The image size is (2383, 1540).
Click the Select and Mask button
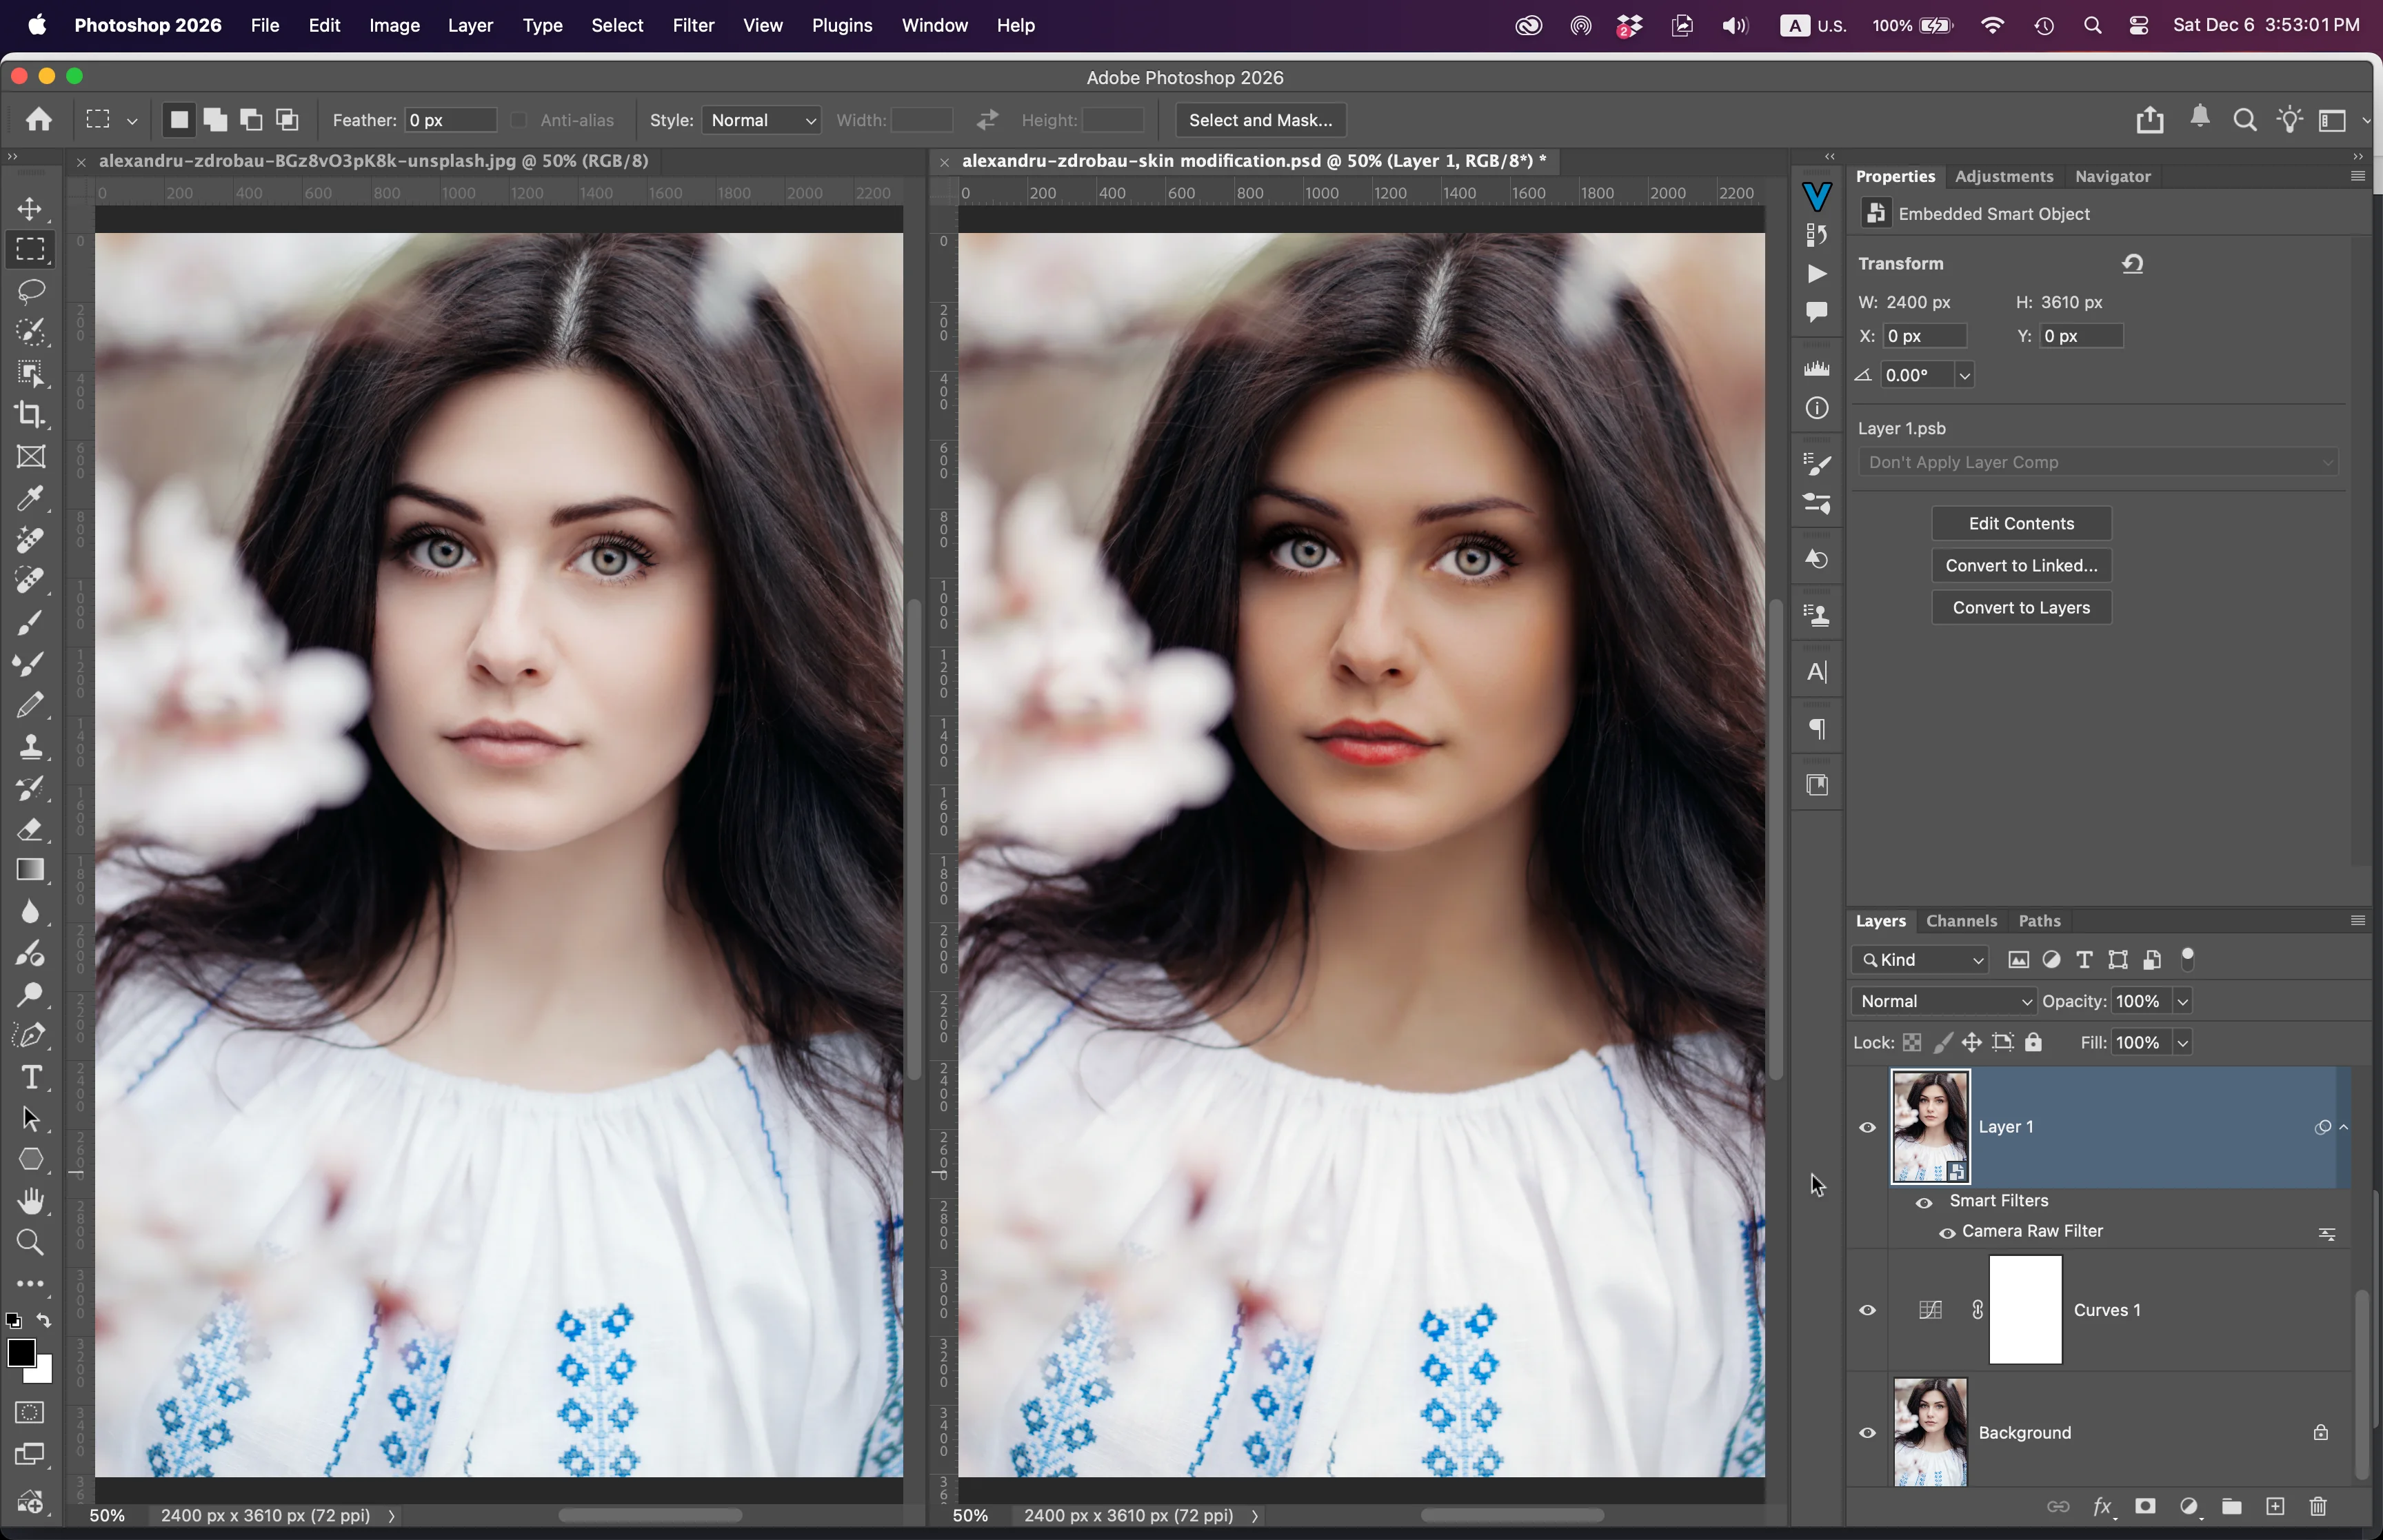(x=1259, y=120)
